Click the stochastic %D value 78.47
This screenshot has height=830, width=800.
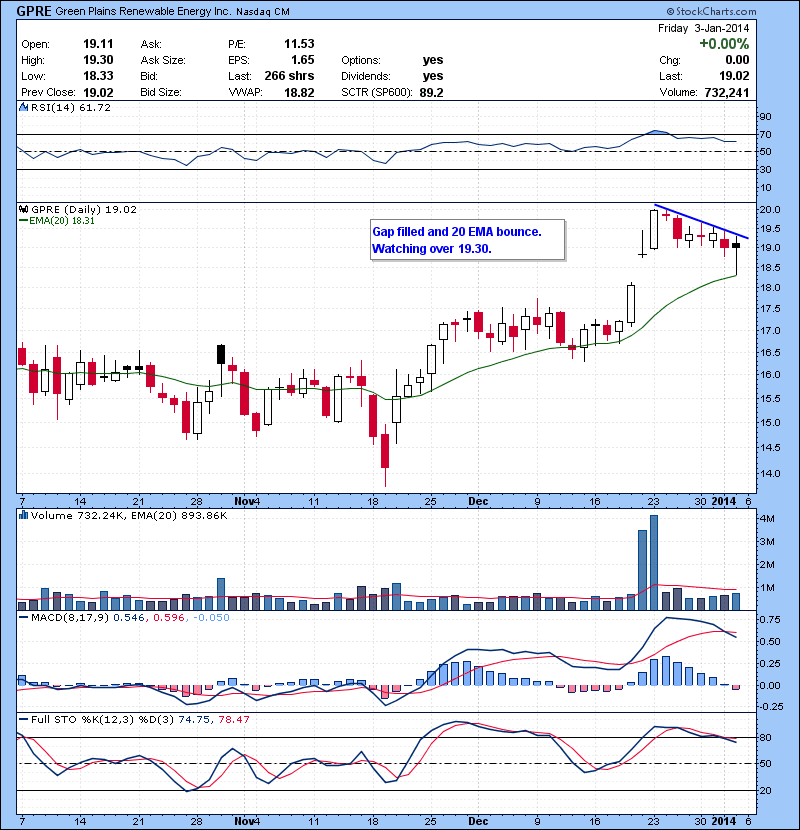click(x=233, y=719)
